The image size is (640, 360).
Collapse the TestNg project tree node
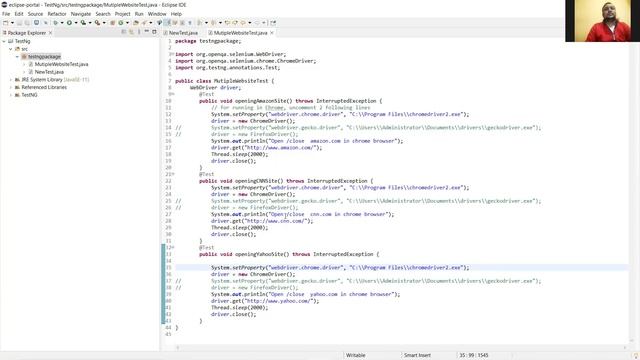pos(4,41)
